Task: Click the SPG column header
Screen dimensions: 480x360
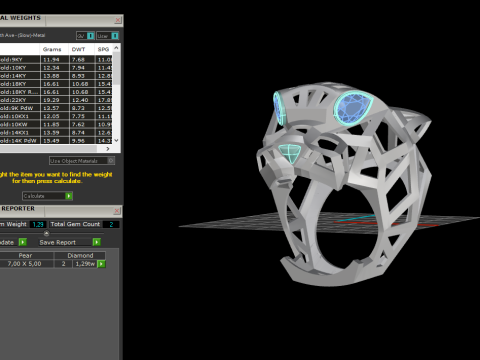Action: click(x=103, y=49)
